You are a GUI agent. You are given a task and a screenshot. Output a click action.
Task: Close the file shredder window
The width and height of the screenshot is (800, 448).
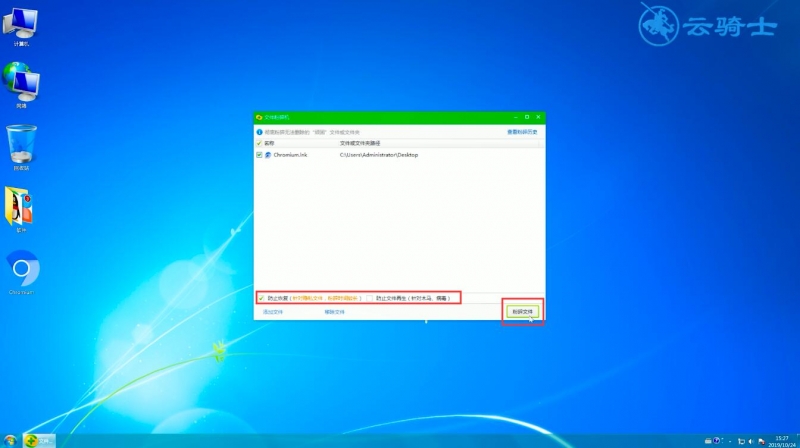[x=538, y=117]
